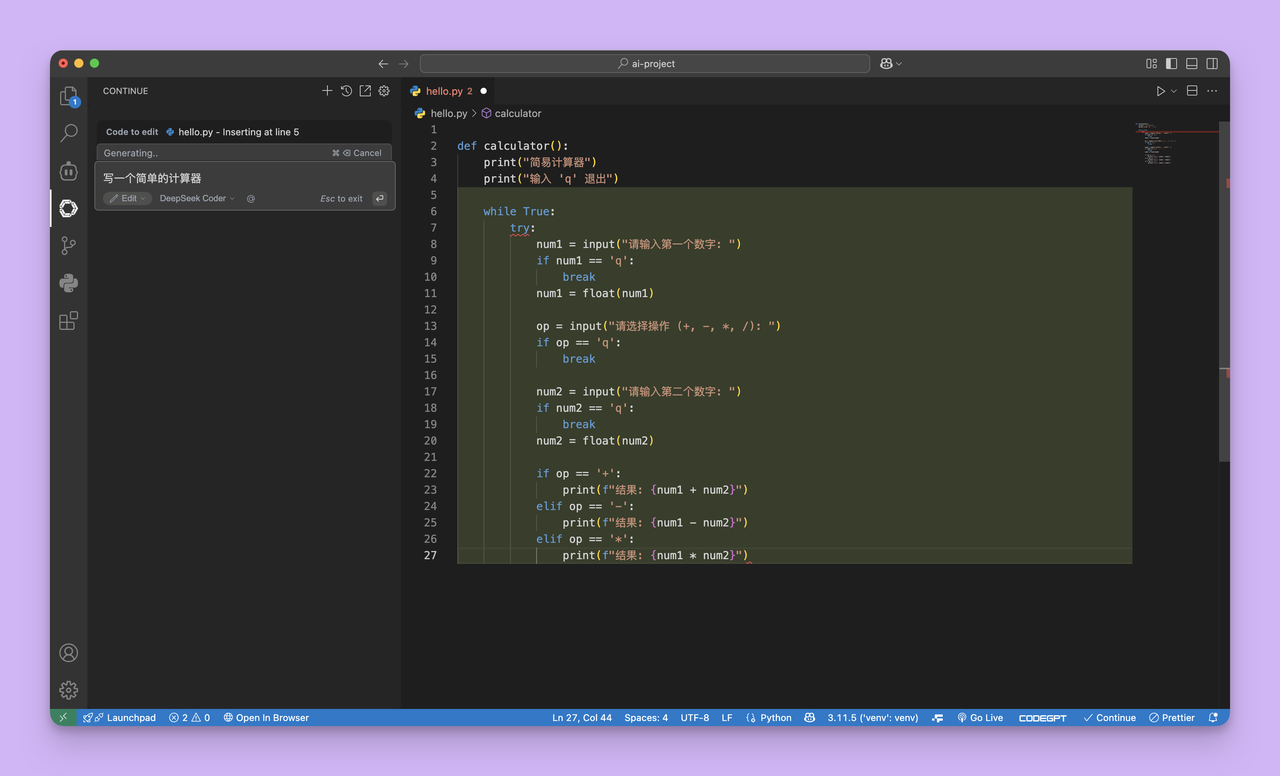1280x776 pixels.
Task: Toggle the secondary side bar
Action: 1212,64
